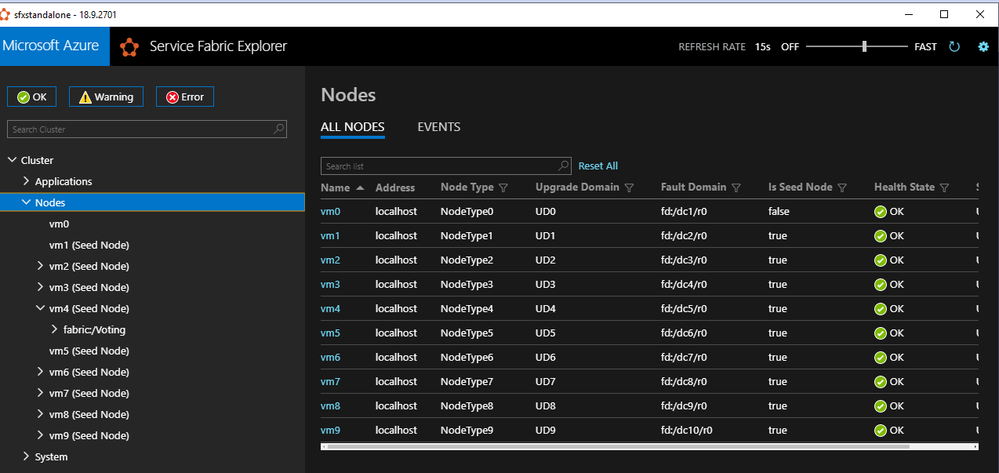The image size is (999, 473).
Task: Toggle the Error health filter button
Action: pyautogui.click(x=185, y=97)
